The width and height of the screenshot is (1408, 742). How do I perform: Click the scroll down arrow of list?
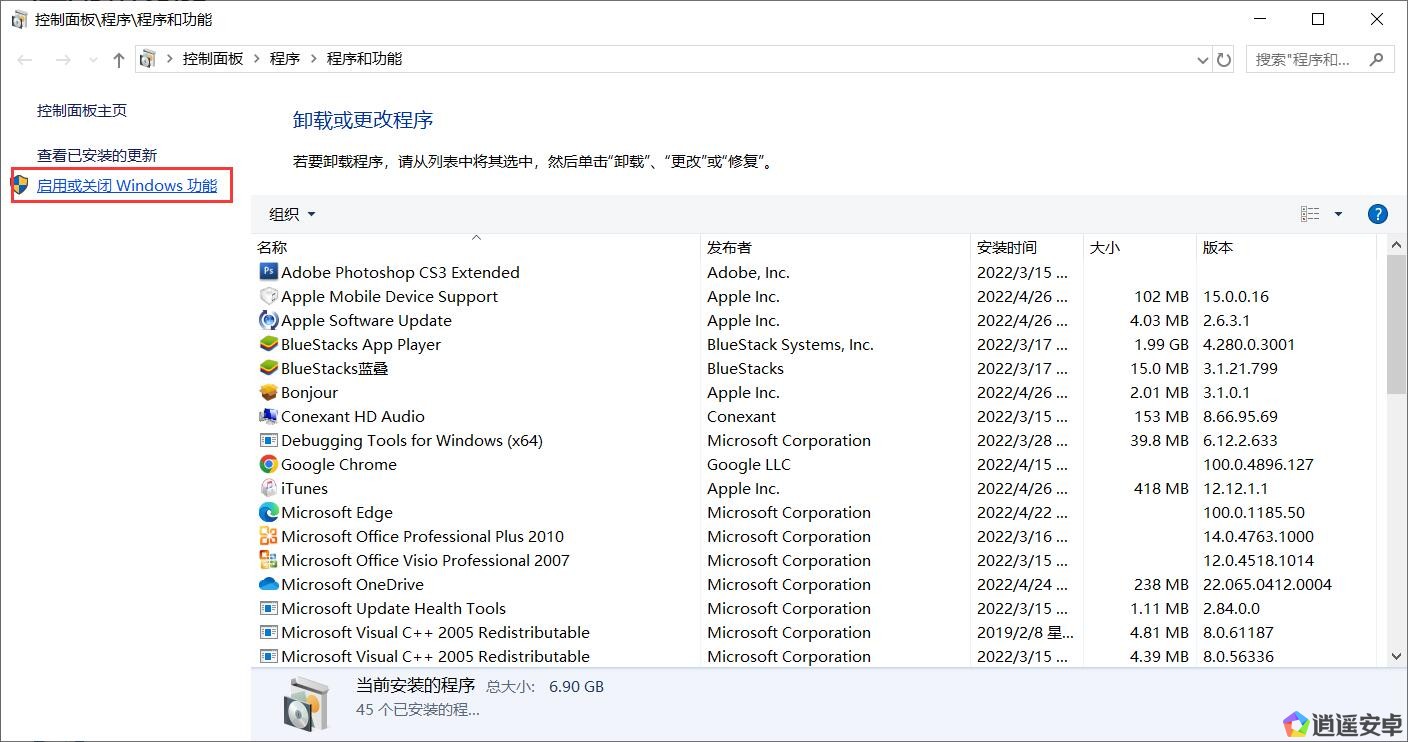click(x=1396, y=656)
